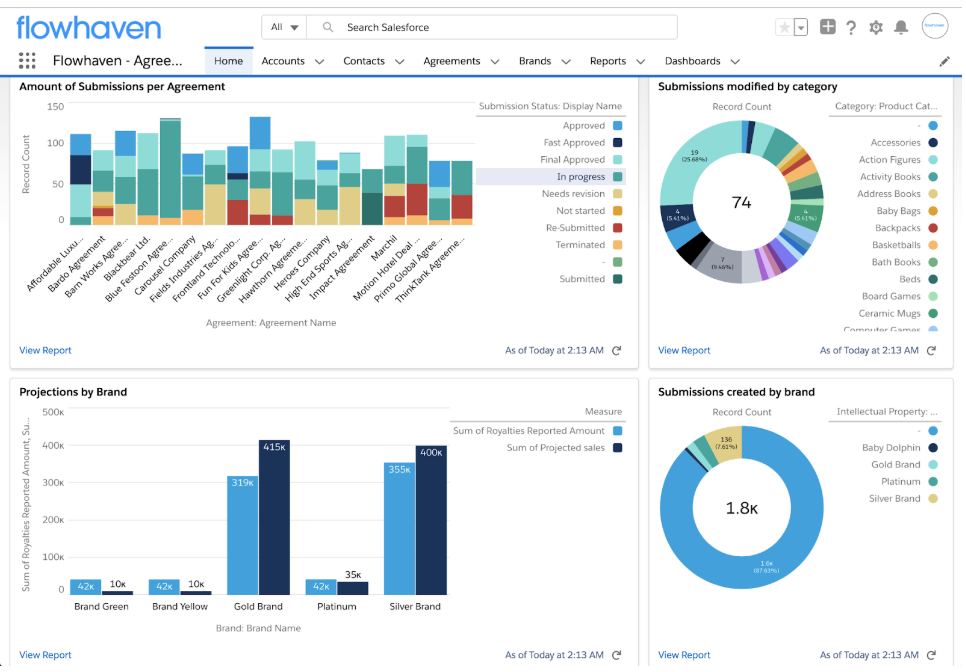This screenshot has width=966, height=672.
Task: Click the Gold Brand 415K projected sales bar
Action: point(274,517)
